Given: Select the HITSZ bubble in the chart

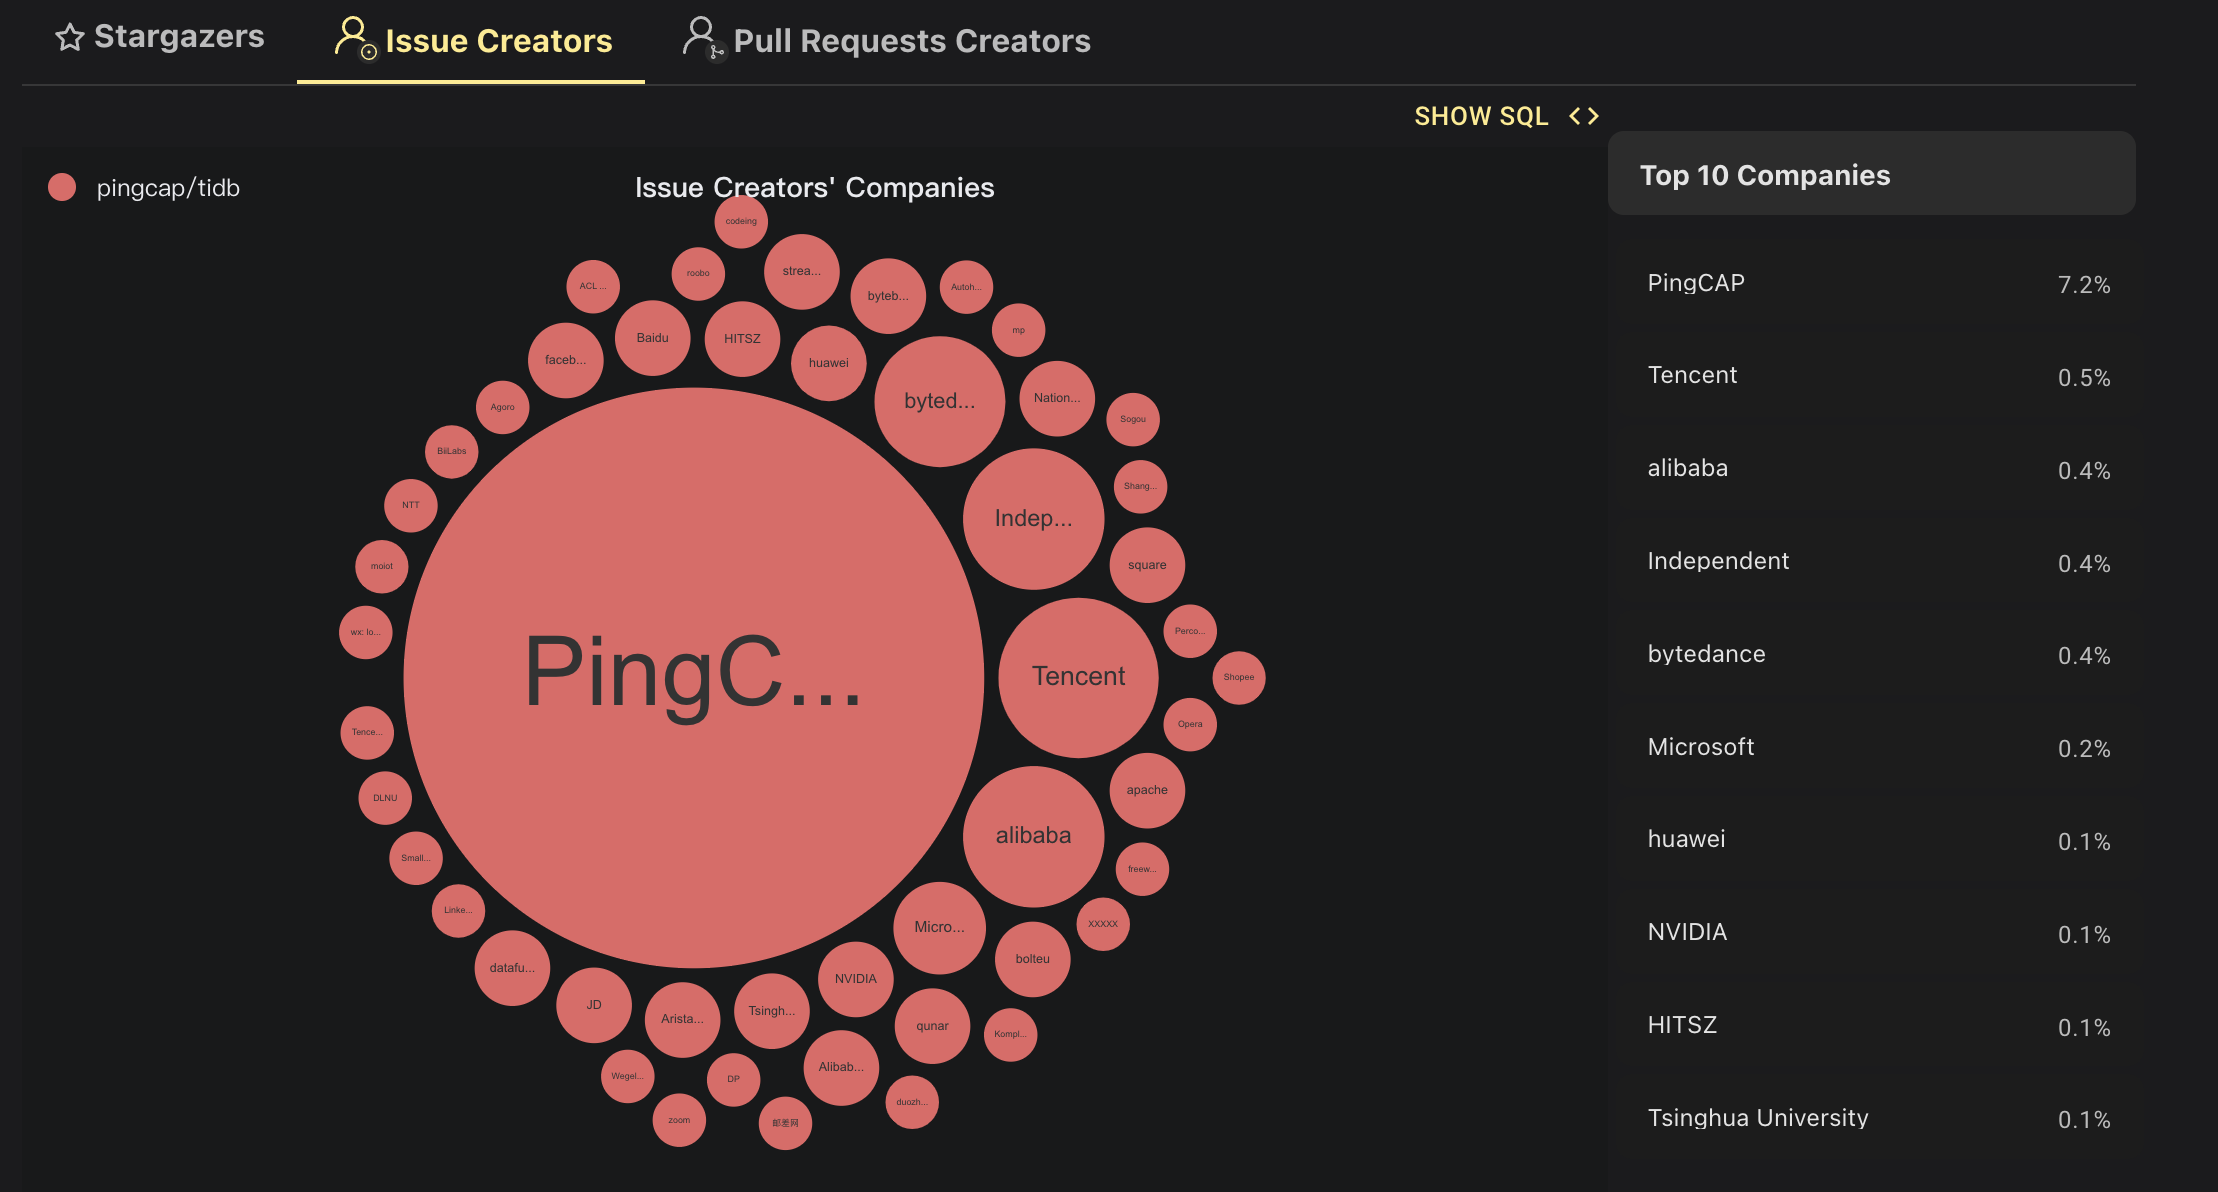Looking at the screenshot, I should point(742,339).
